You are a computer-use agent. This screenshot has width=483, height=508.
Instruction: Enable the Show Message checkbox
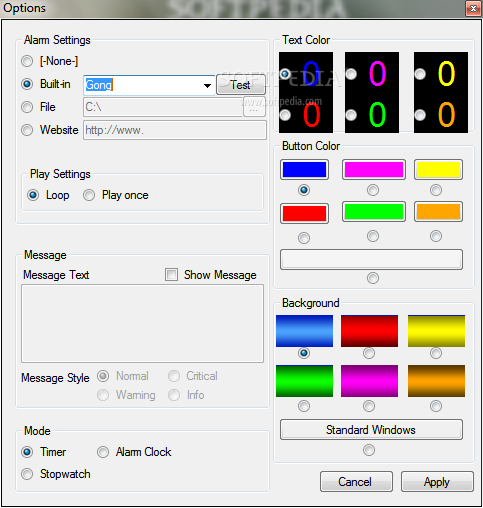(x=171, y=275)
